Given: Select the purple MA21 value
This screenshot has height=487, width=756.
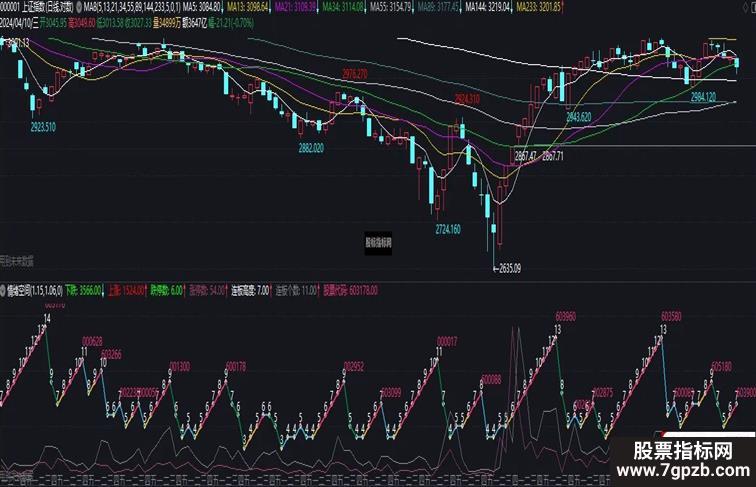Looking at the screenshot, I should (x=295, y=8).
